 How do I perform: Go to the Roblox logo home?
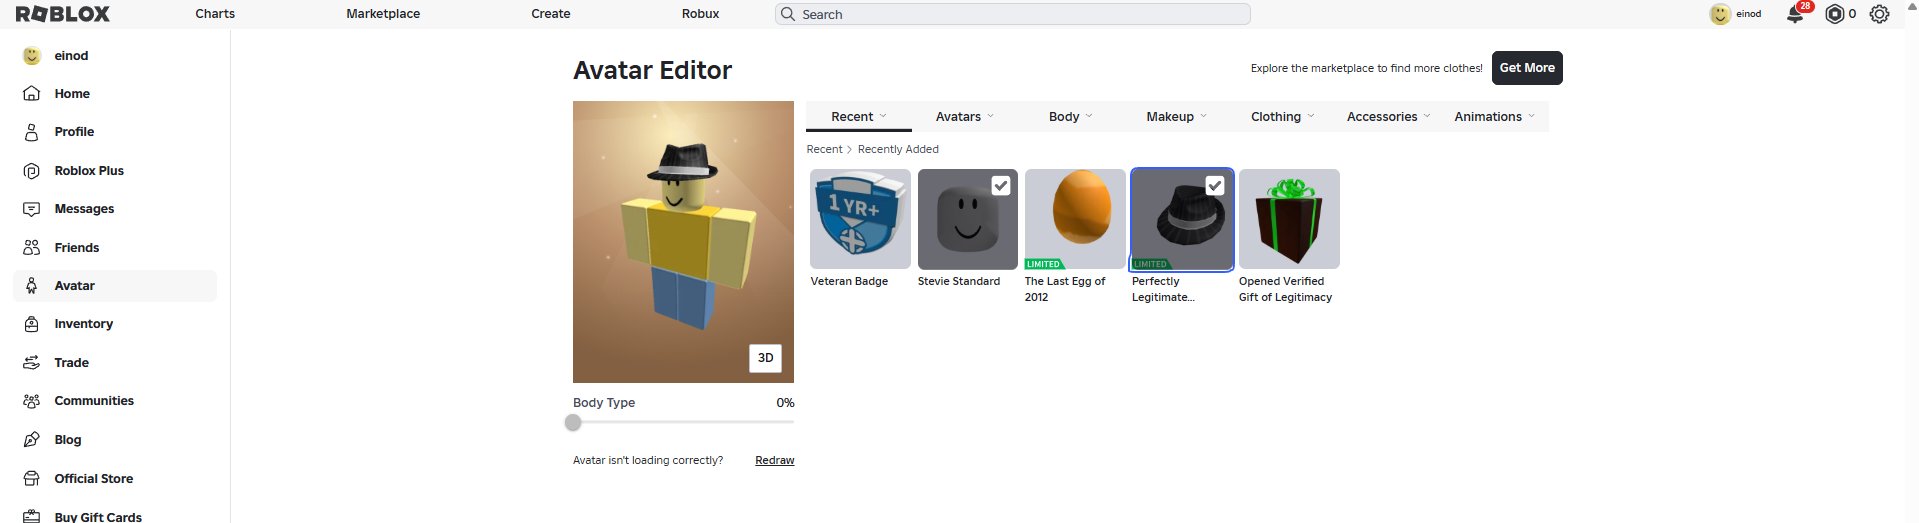click(63, 14)
